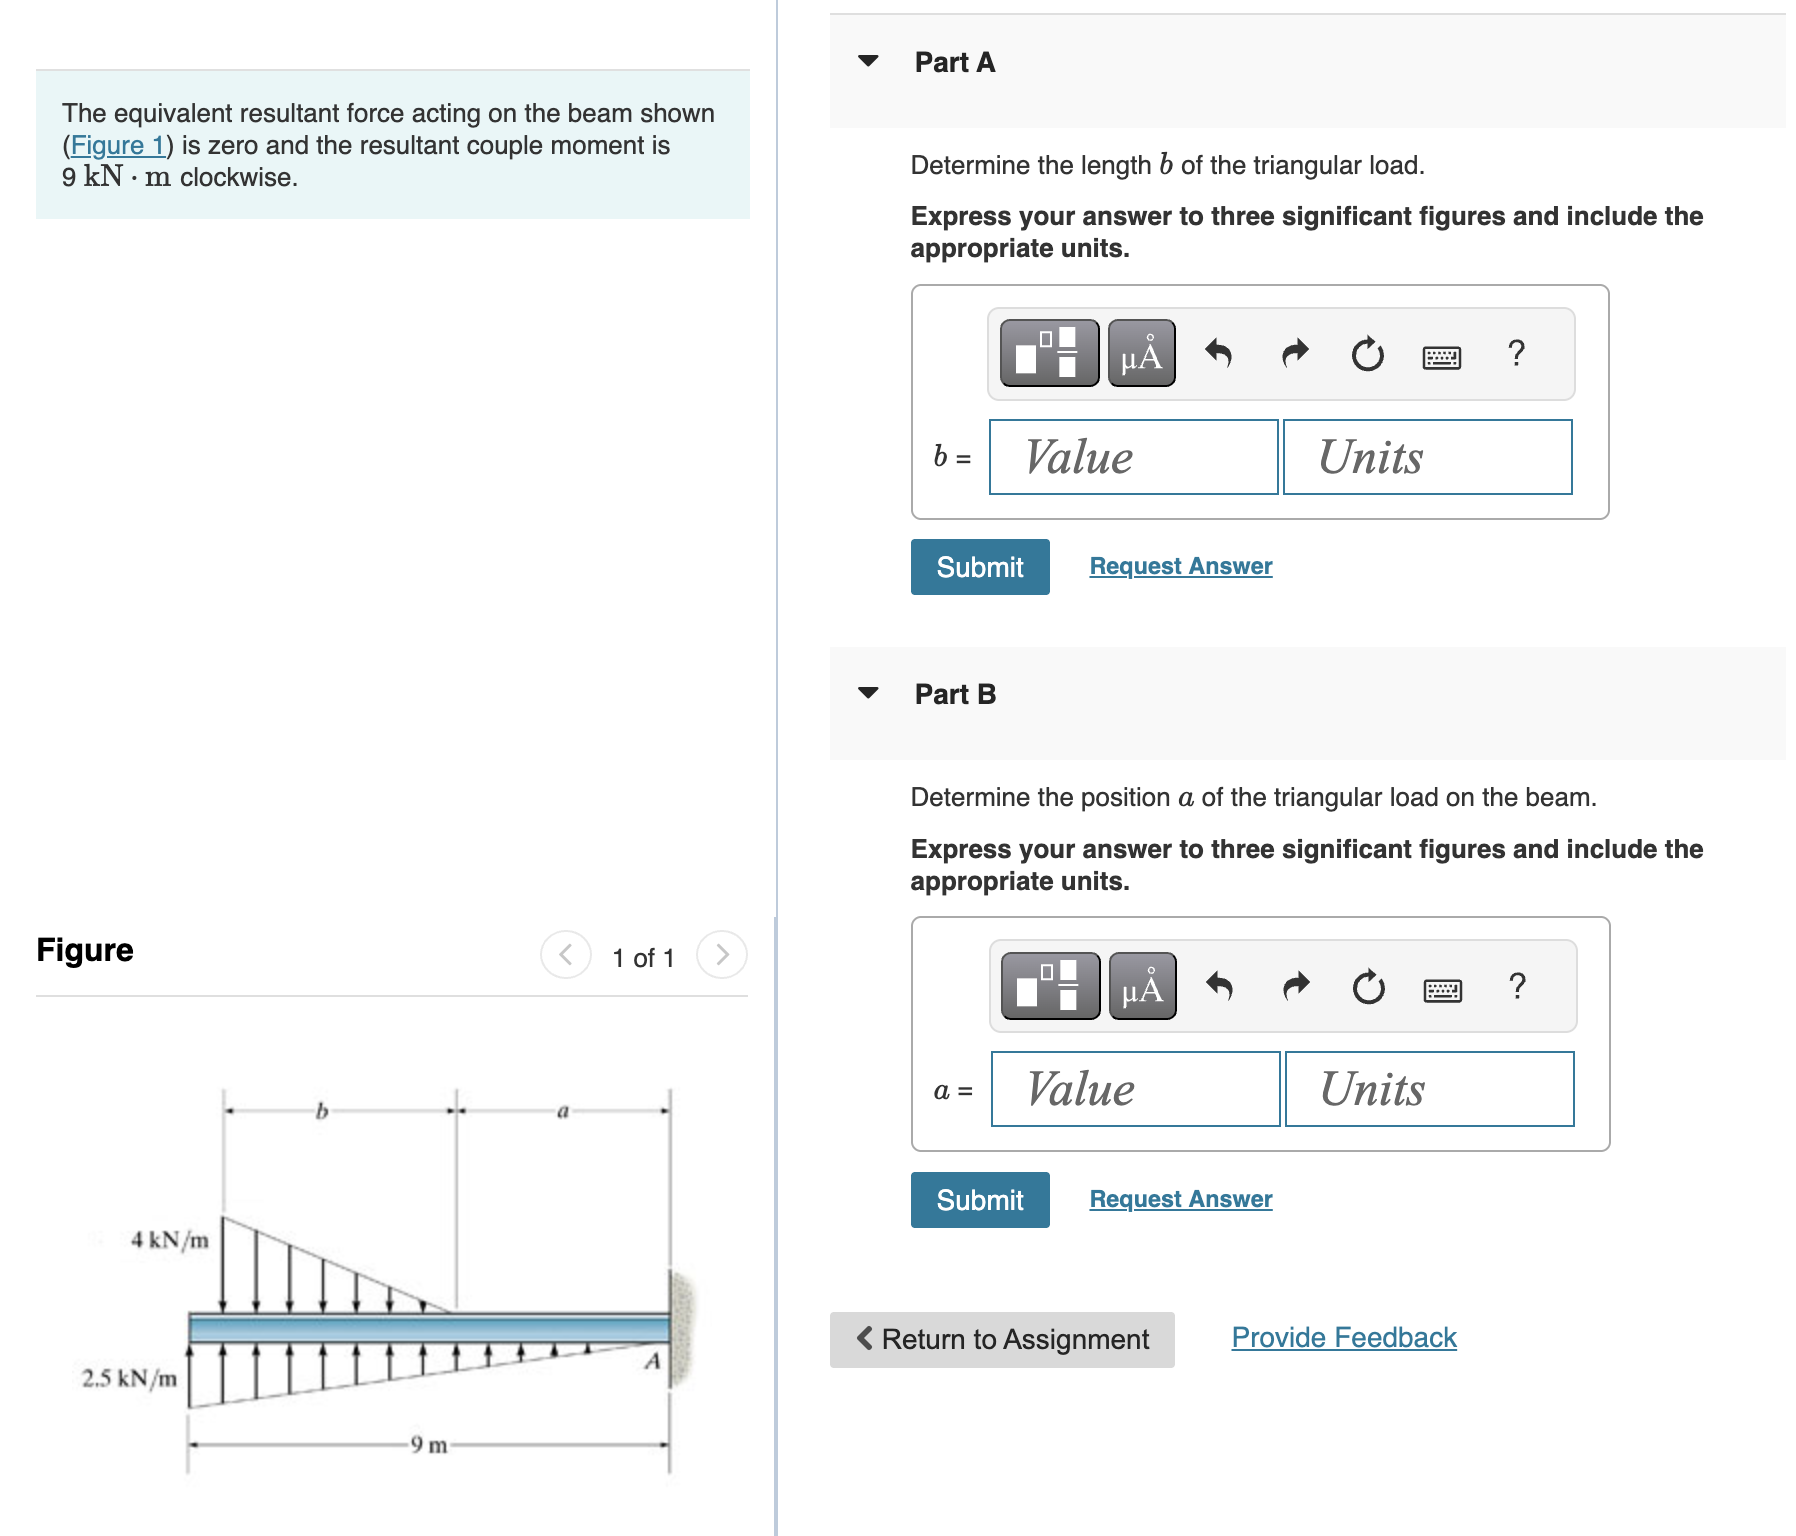Click the μÅ units icon in Part A editor
The image size is (1796, 1536).
coord(1140,354)
